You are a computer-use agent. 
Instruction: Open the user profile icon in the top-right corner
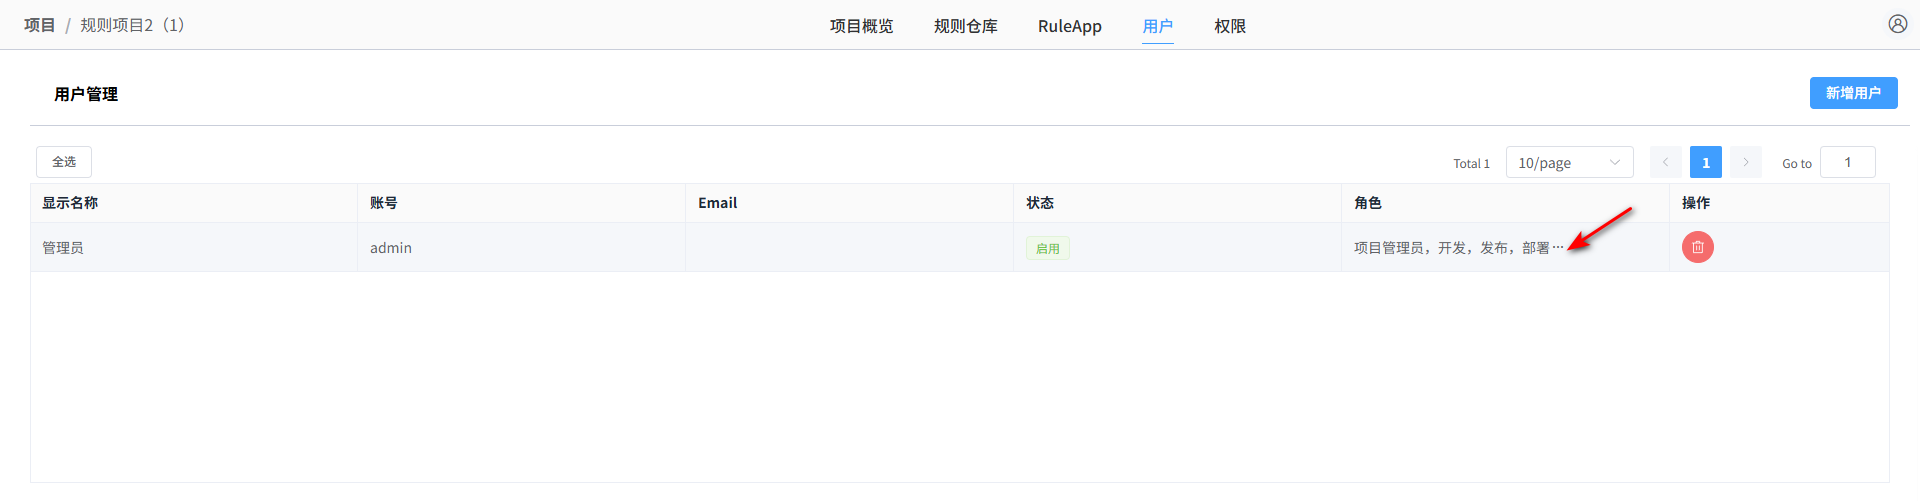click(1897, 24)
